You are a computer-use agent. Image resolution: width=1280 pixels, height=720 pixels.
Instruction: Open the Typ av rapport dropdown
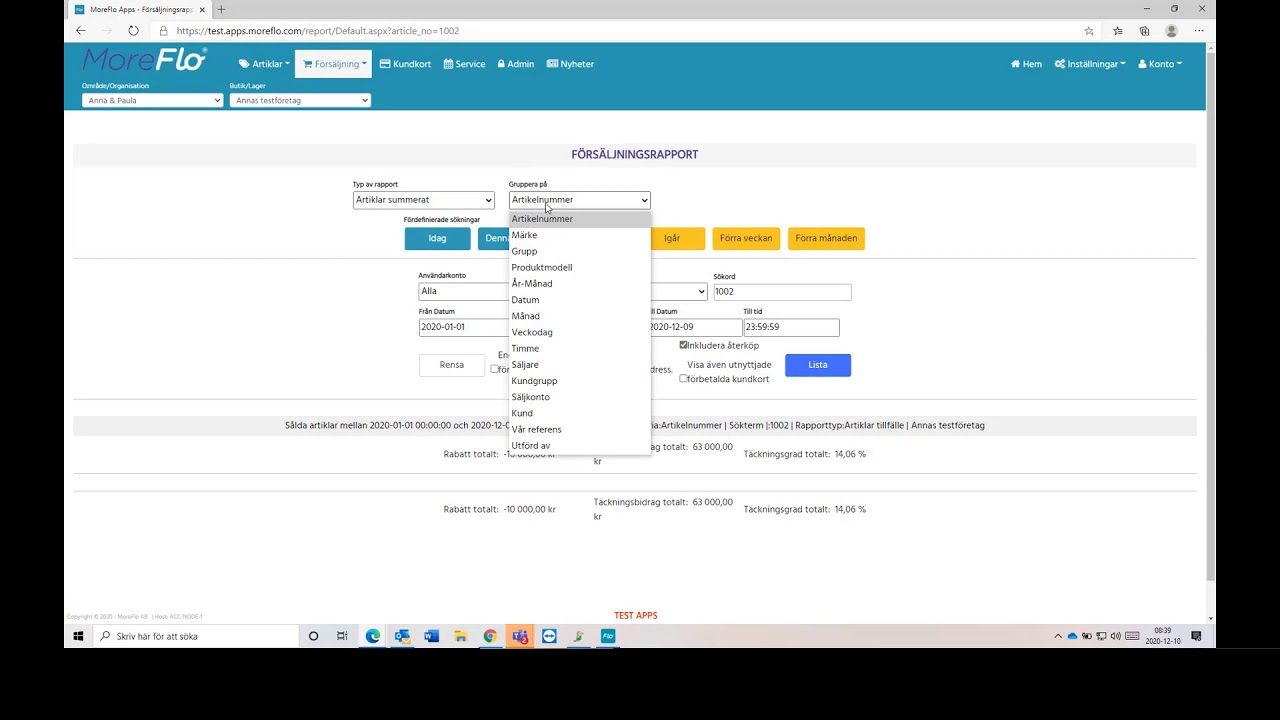tap(424, 200)
